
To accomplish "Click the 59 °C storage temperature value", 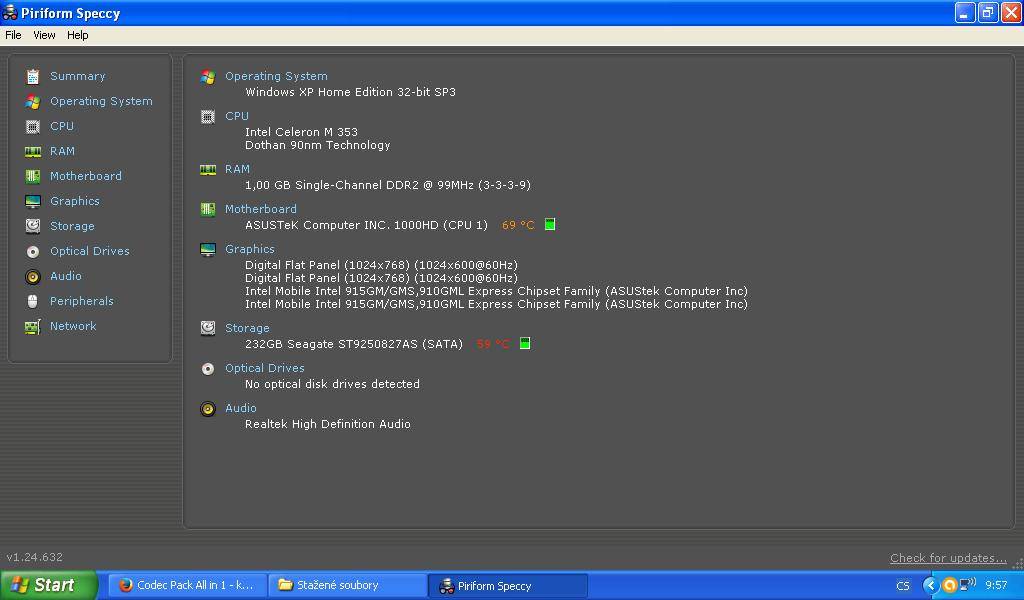I will (493, 344).
